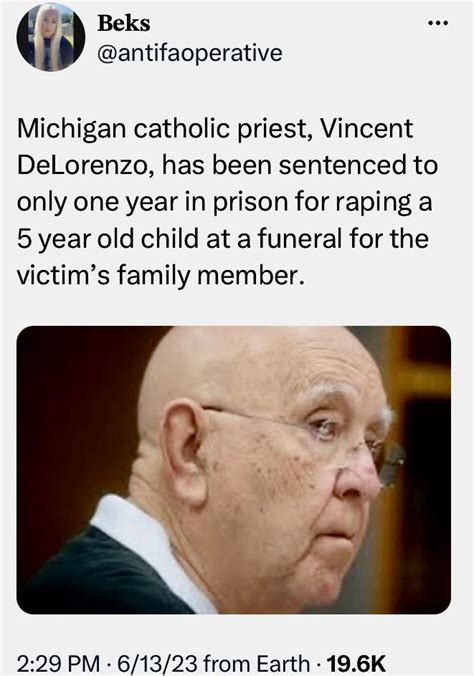Open the Beks profile avatar
The height and width of the screenshot is (676, 474).
pos(51,37)
